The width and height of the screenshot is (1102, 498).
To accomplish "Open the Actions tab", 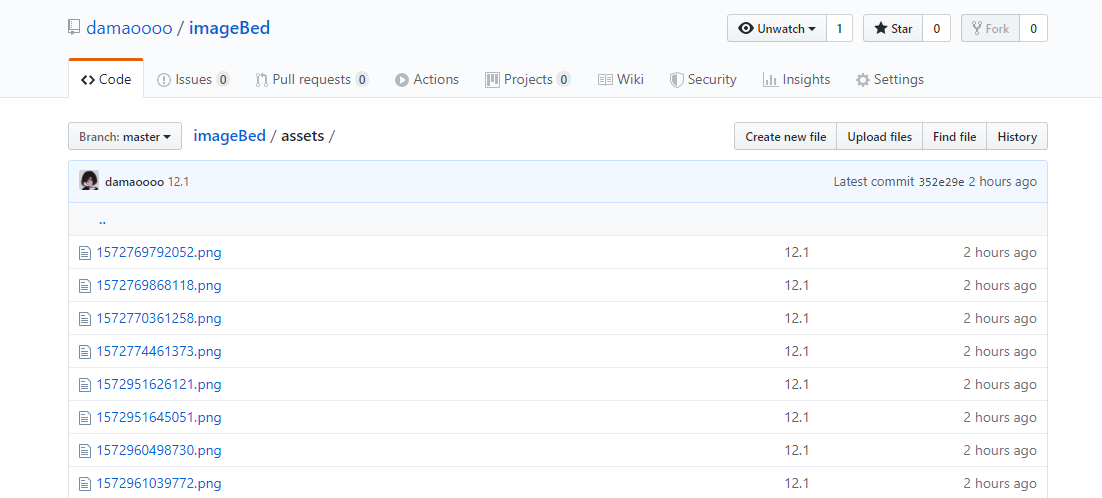I will pos(427,79).
